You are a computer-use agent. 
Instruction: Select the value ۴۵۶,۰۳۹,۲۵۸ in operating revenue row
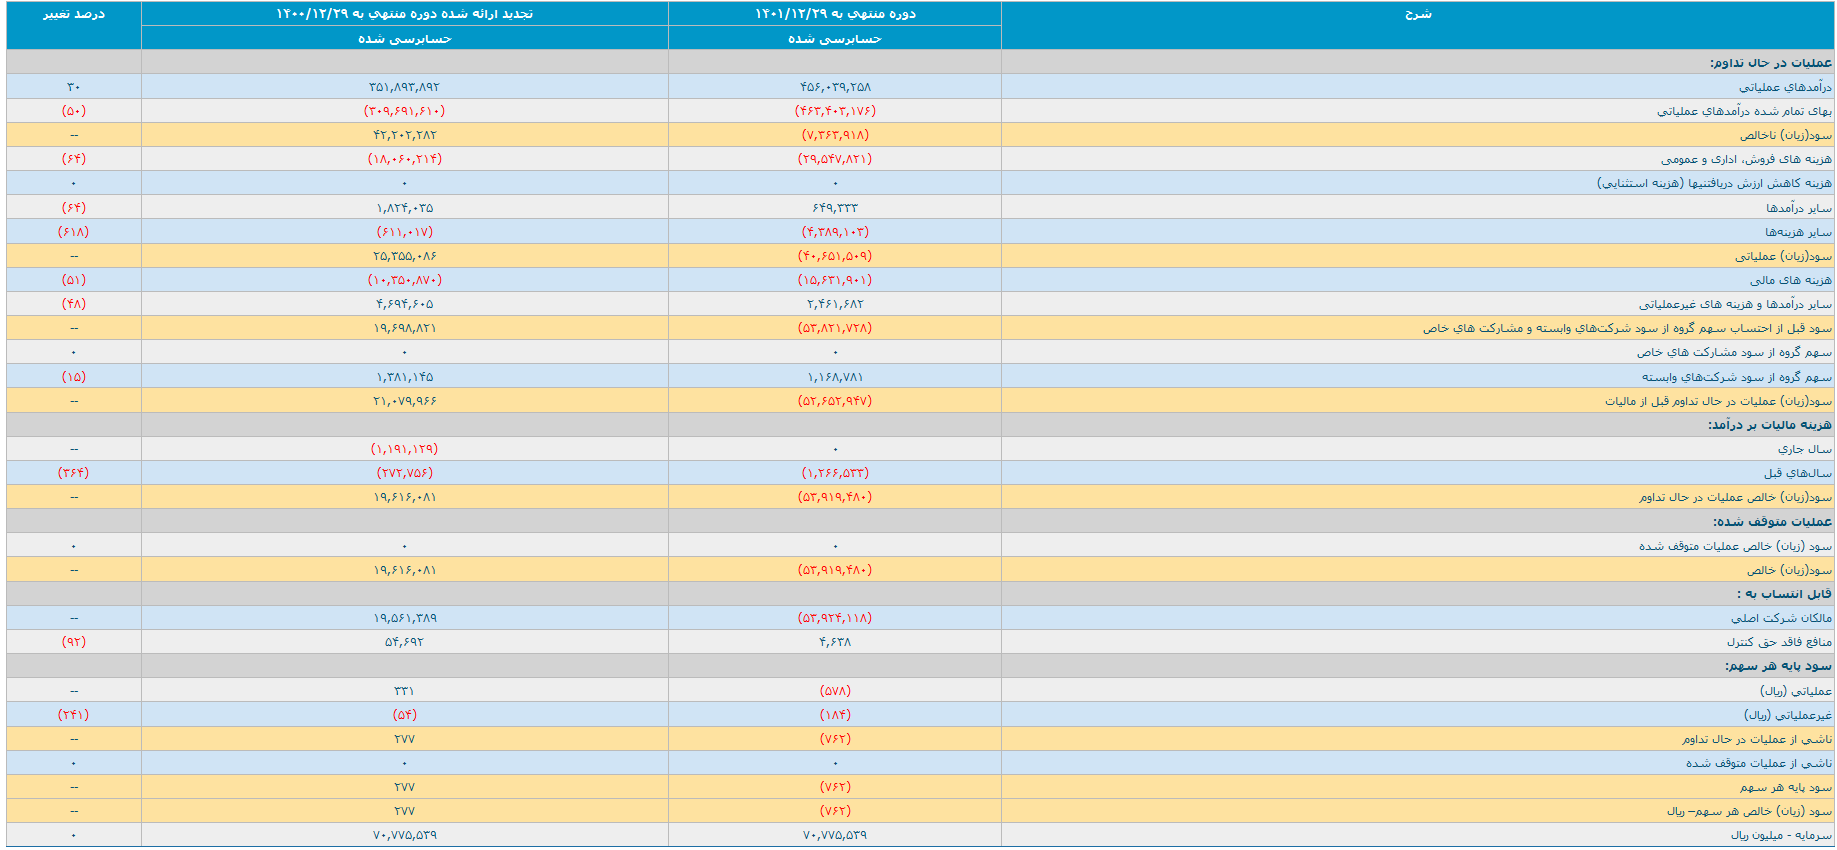point(834,87)
